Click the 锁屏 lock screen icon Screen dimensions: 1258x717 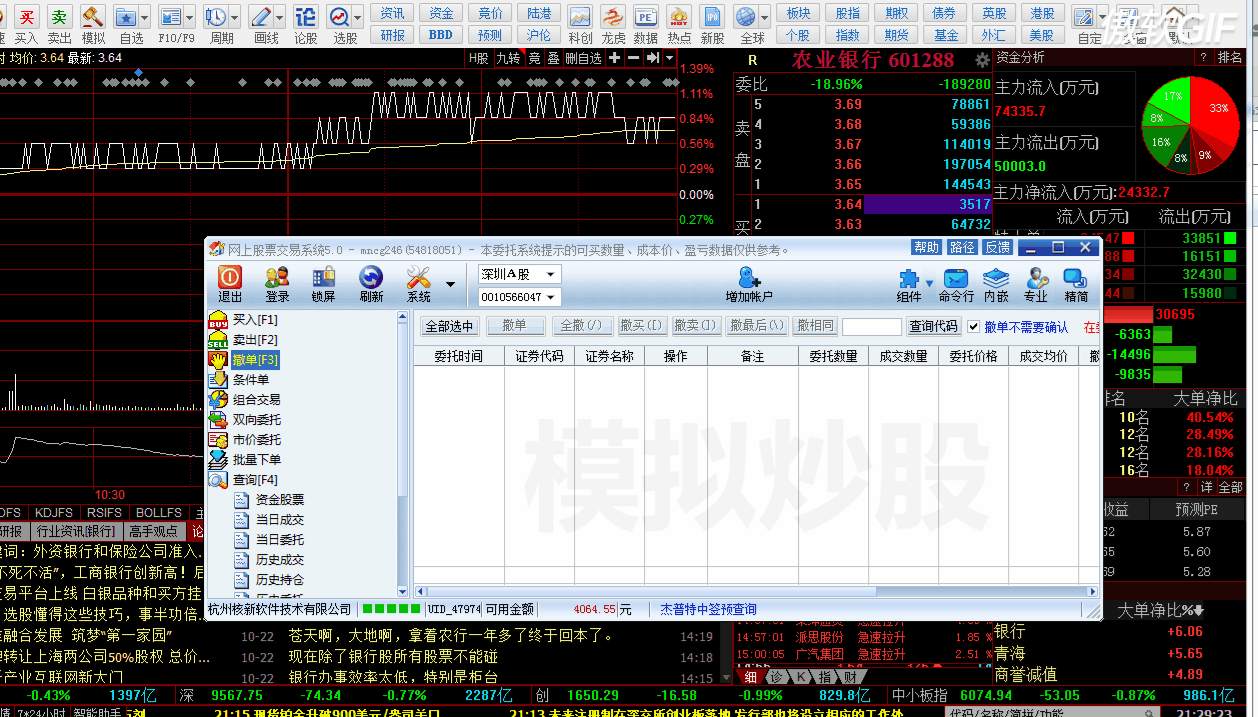click(x=323, y=277)
